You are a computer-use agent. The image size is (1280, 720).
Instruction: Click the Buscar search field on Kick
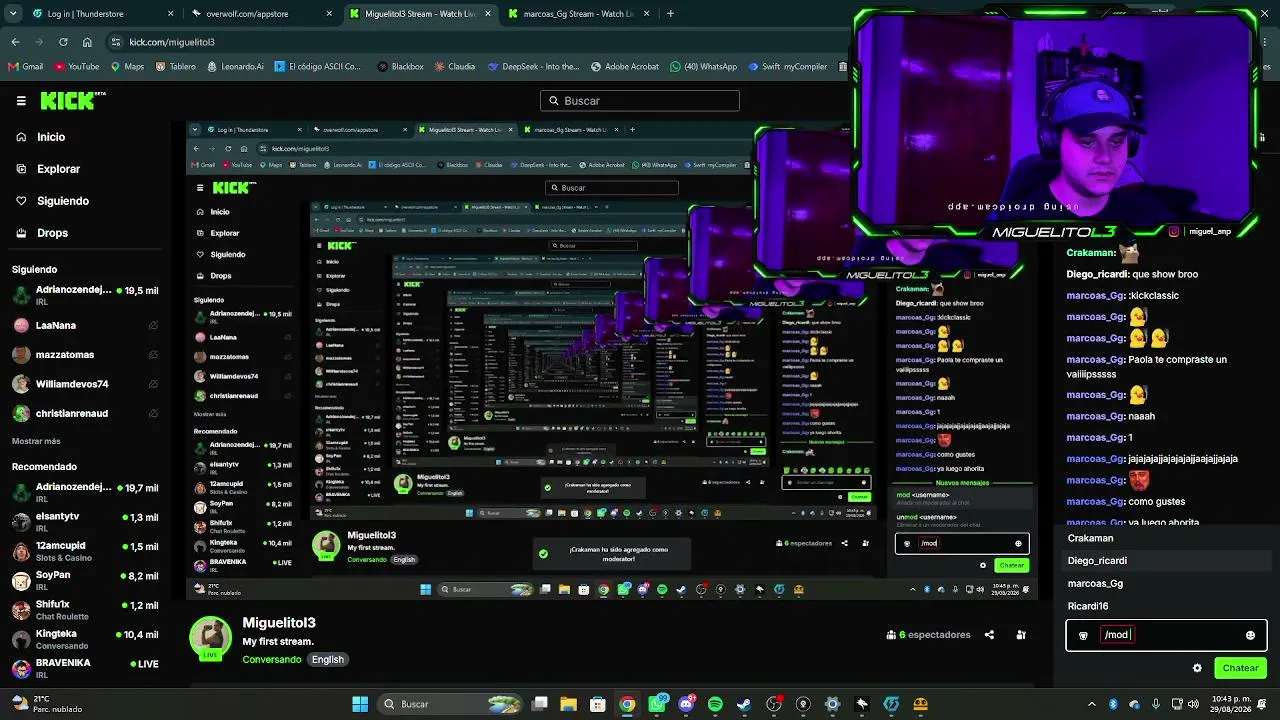coord(640,101)
